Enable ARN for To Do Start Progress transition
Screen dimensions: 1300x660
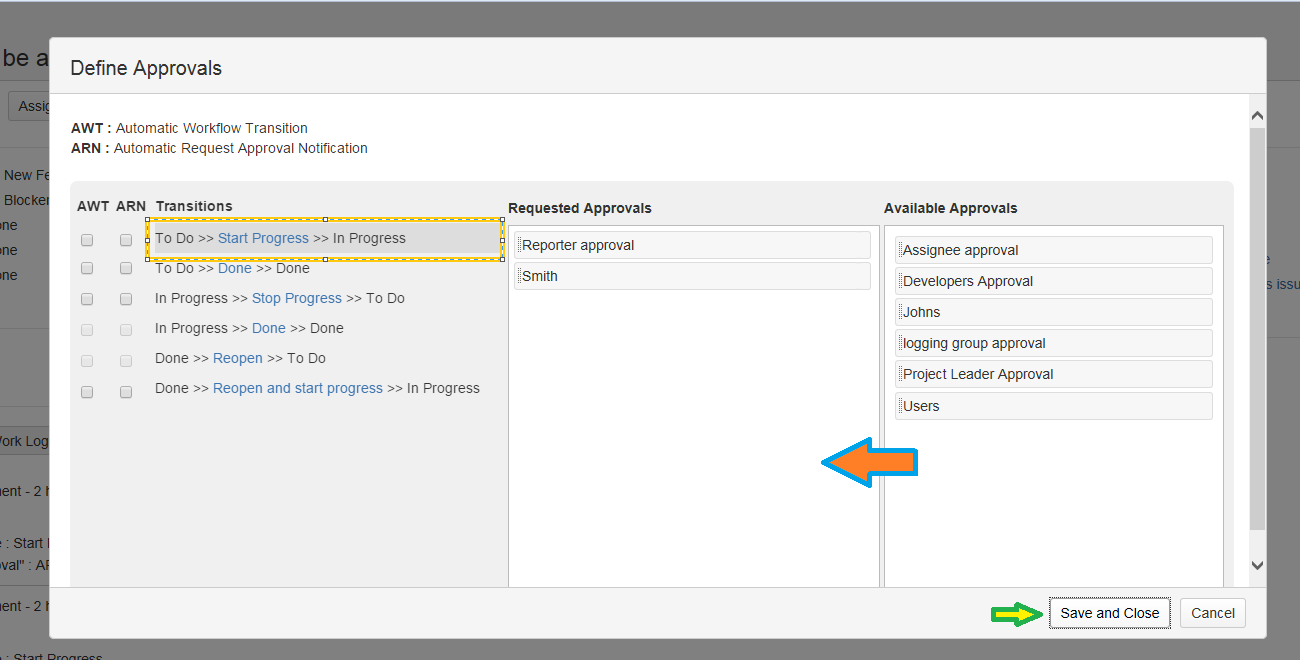click(x=126, y=240)
